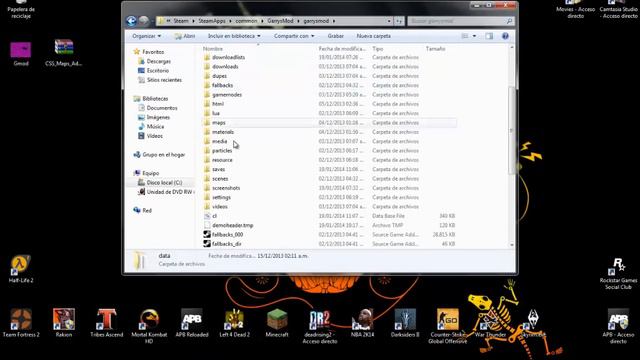Screen dimensions: 640x360
Task: Open Rockstar Games Social Club shortcut
Action: pos(618,273)
